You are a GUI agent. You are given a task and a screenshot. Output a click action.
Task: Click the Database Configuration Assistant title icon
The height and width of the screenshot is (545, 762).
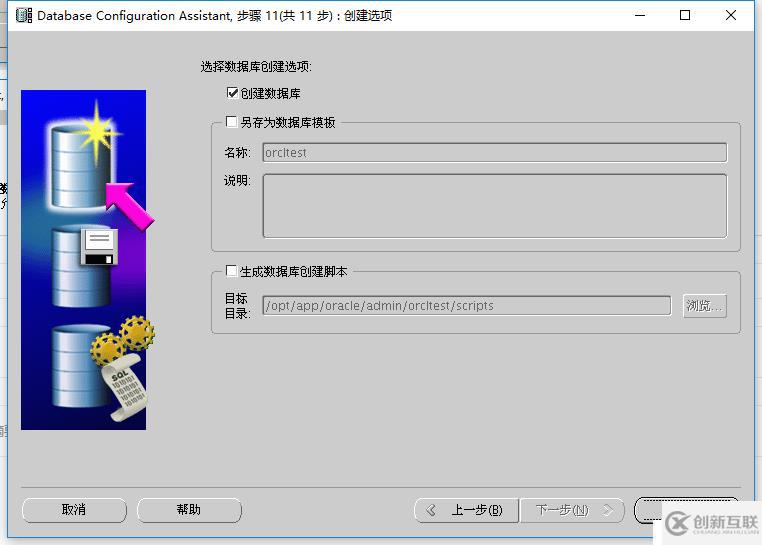tap(24, 15)
